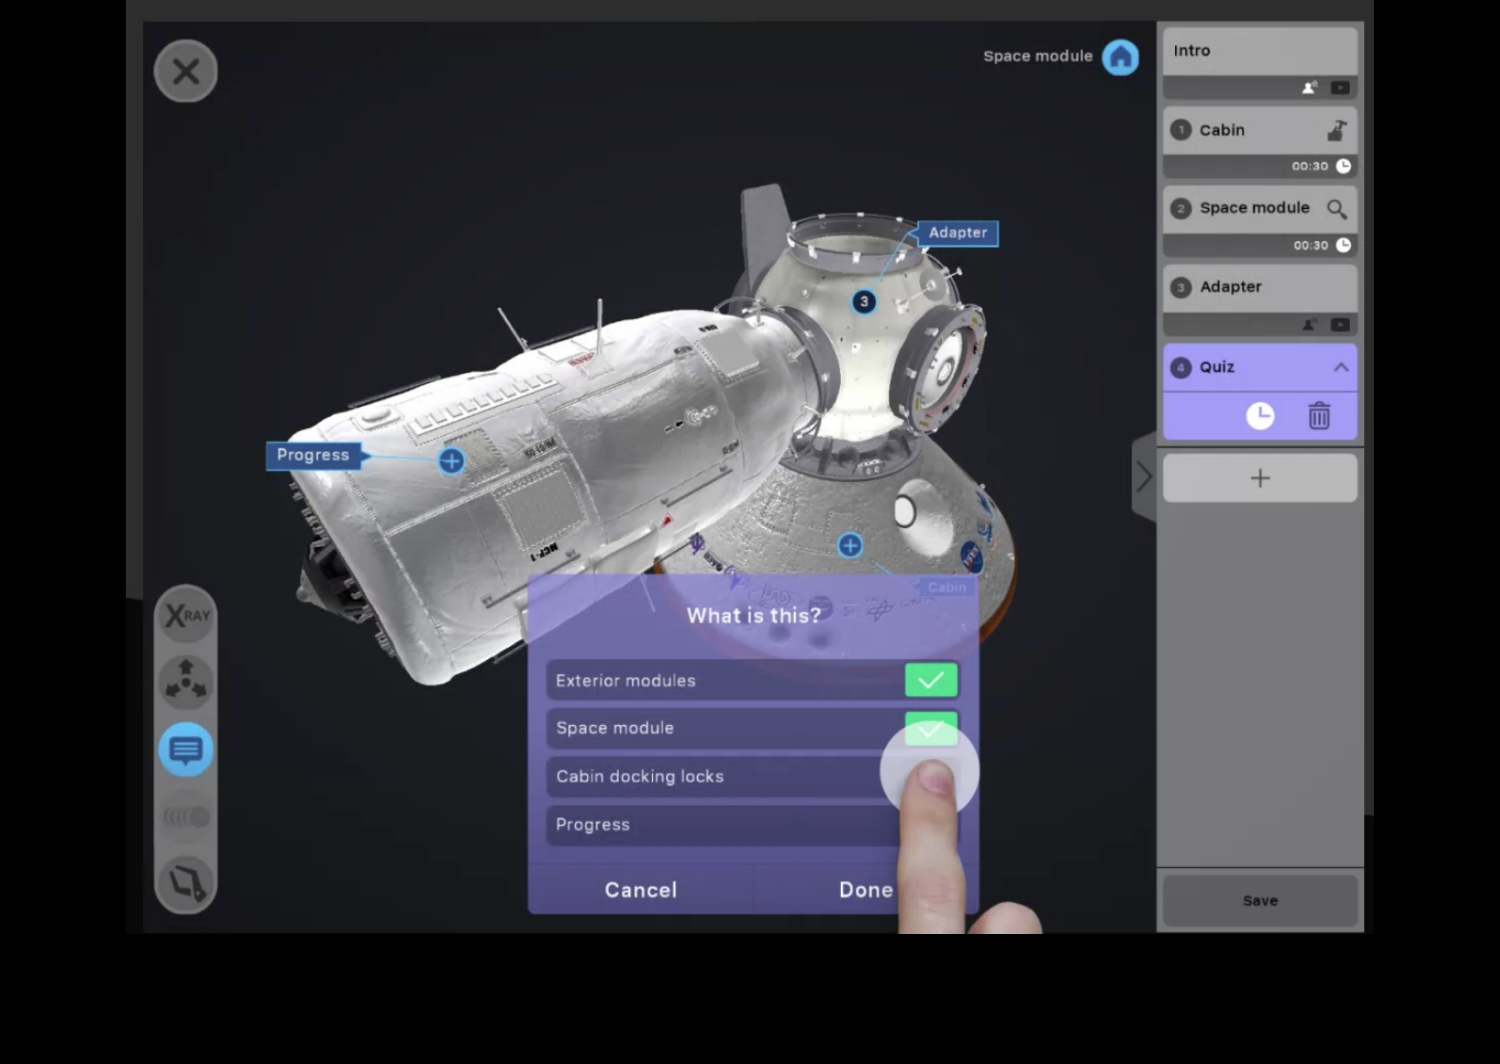Click the Cabin step 00:30 time
This screenshot has height=1064, width=1500.
(1310, 166)
